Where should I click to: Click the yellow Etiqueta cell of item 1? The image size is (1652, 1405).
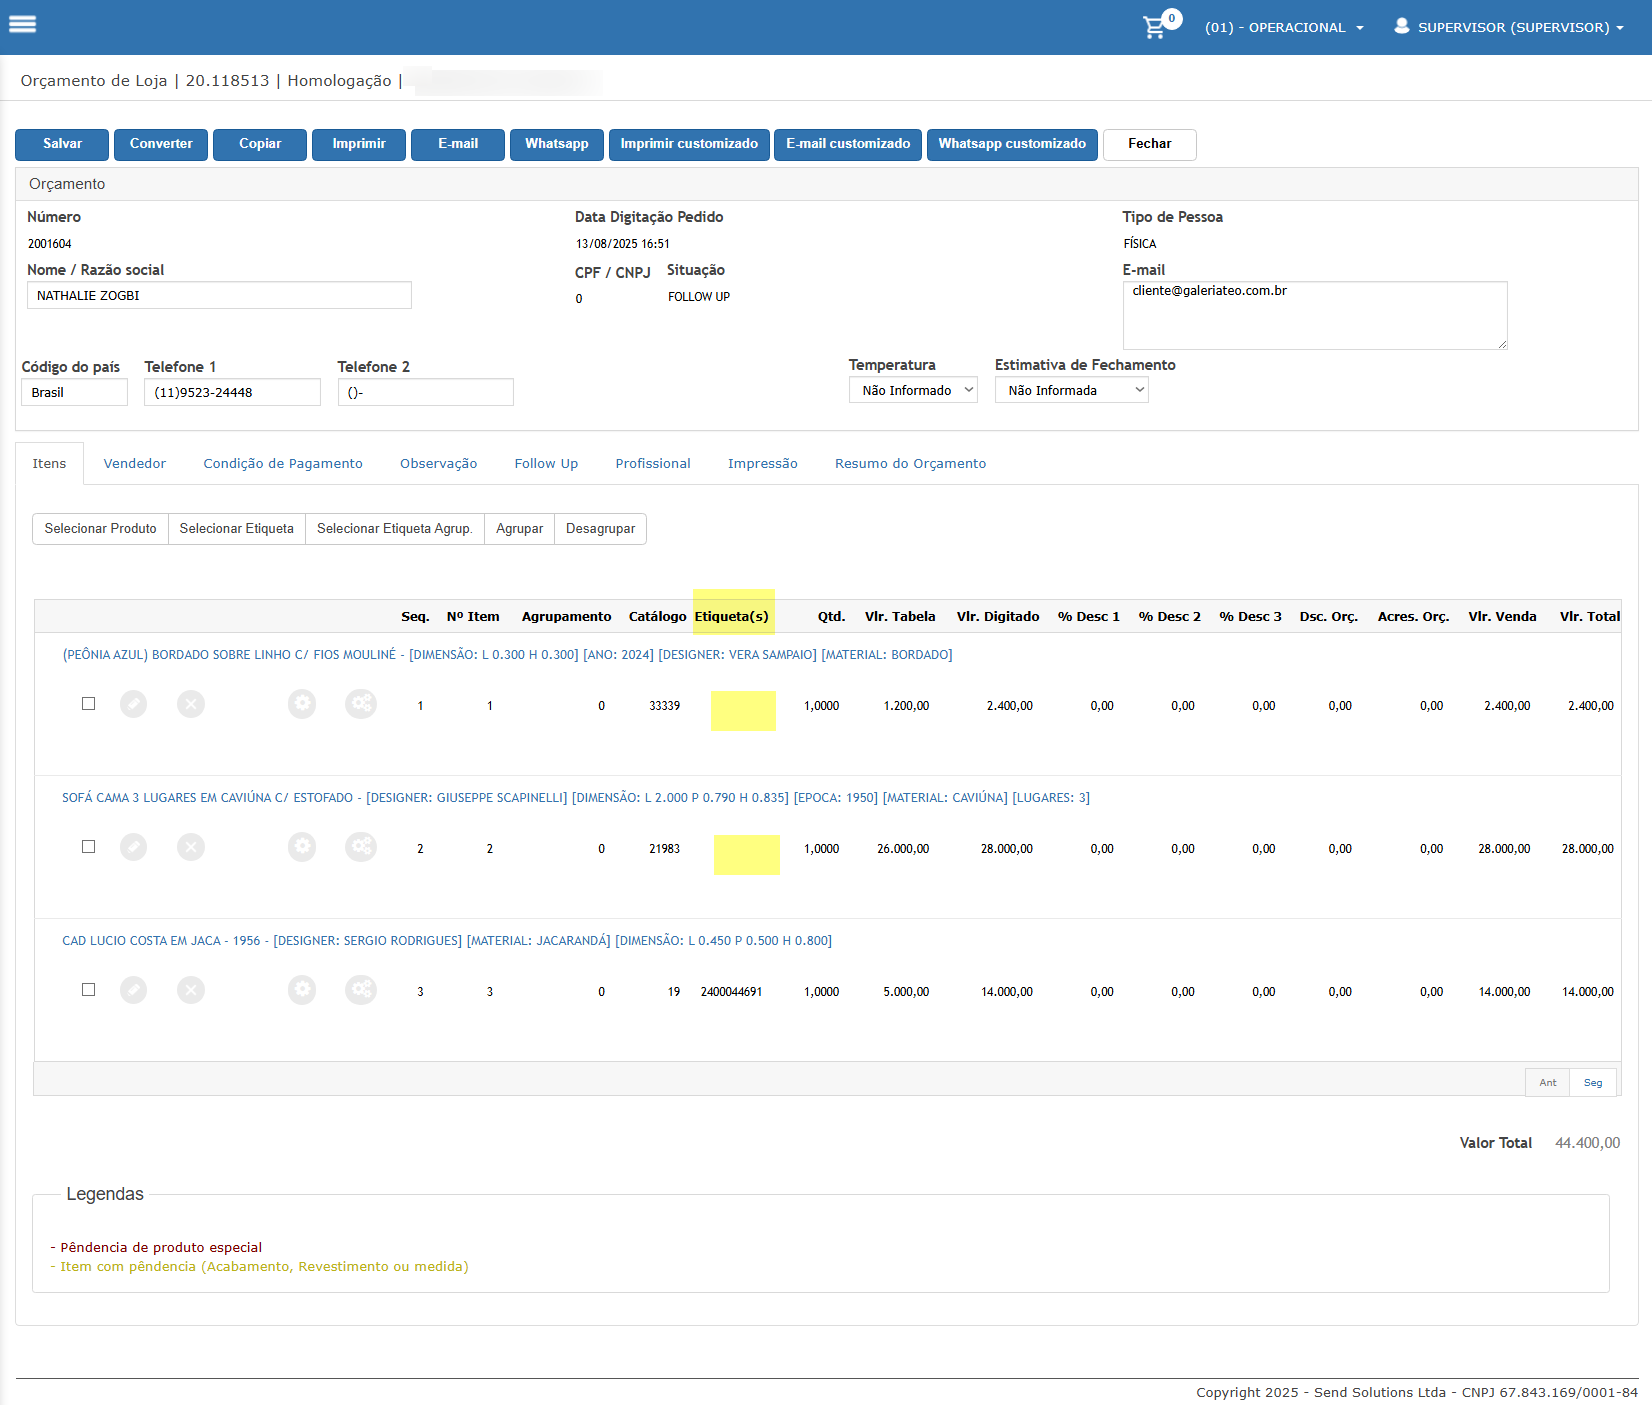coord(743,711)
